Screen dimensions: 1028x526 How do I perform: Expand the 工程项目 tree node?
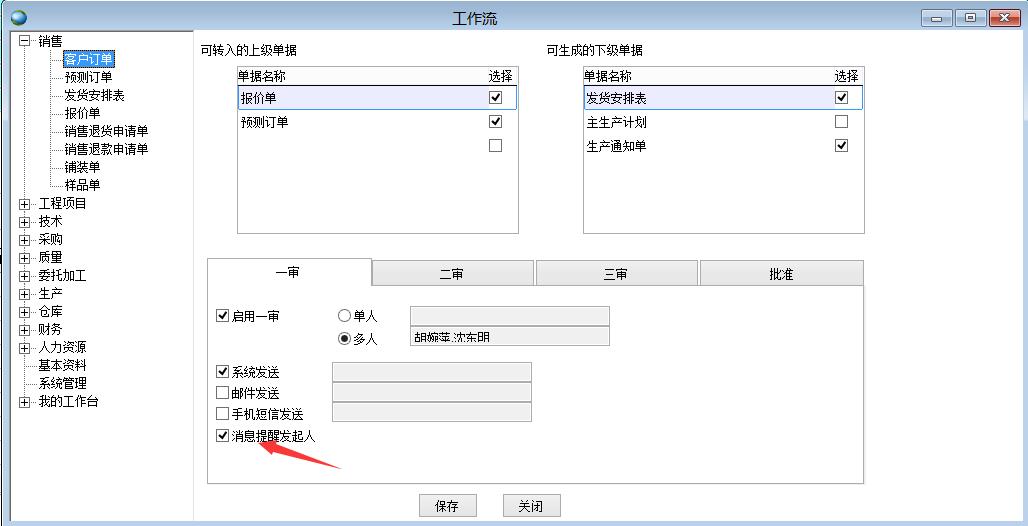[x=25, y=204]
